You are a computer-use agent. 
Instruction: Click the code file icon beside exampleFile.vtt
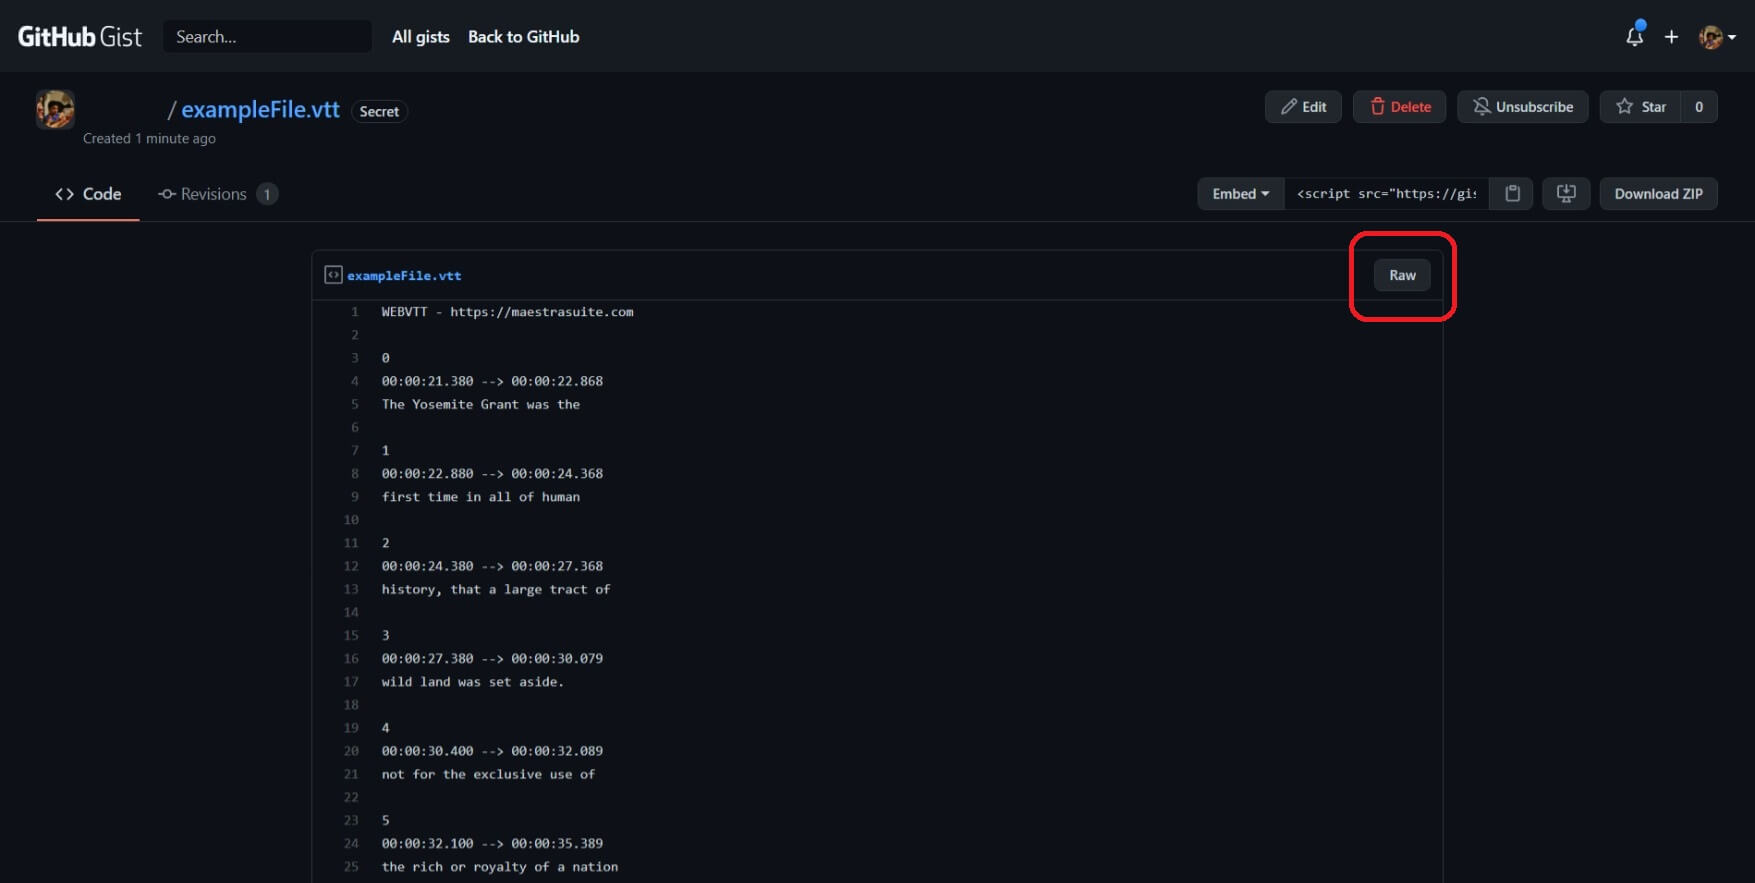pos(333,275)
